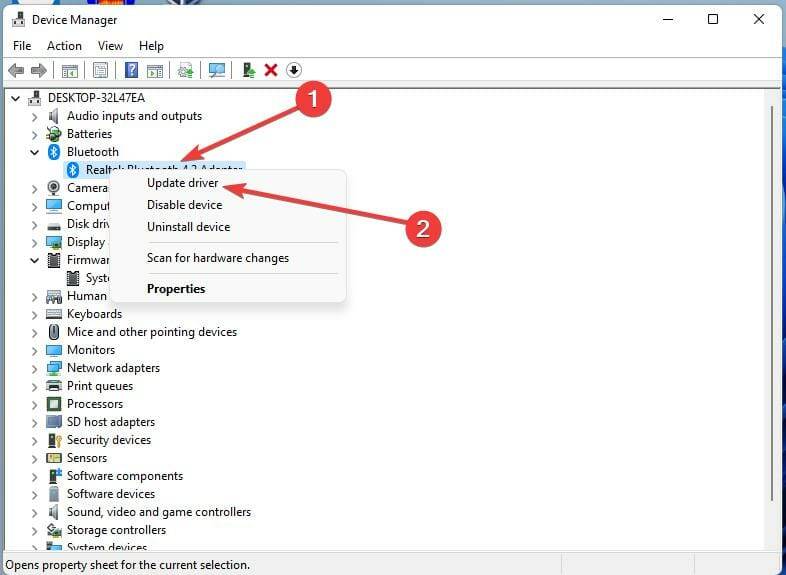Toggle the Show/Hide Console Tree toolbar icon
The image size is (786, 575).
click(70, 71)
